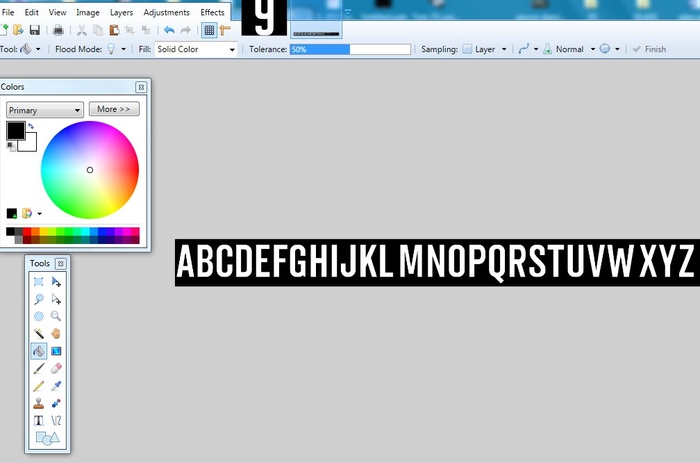
Task: Click the black primary color swatch
Action: click(16, 130)
